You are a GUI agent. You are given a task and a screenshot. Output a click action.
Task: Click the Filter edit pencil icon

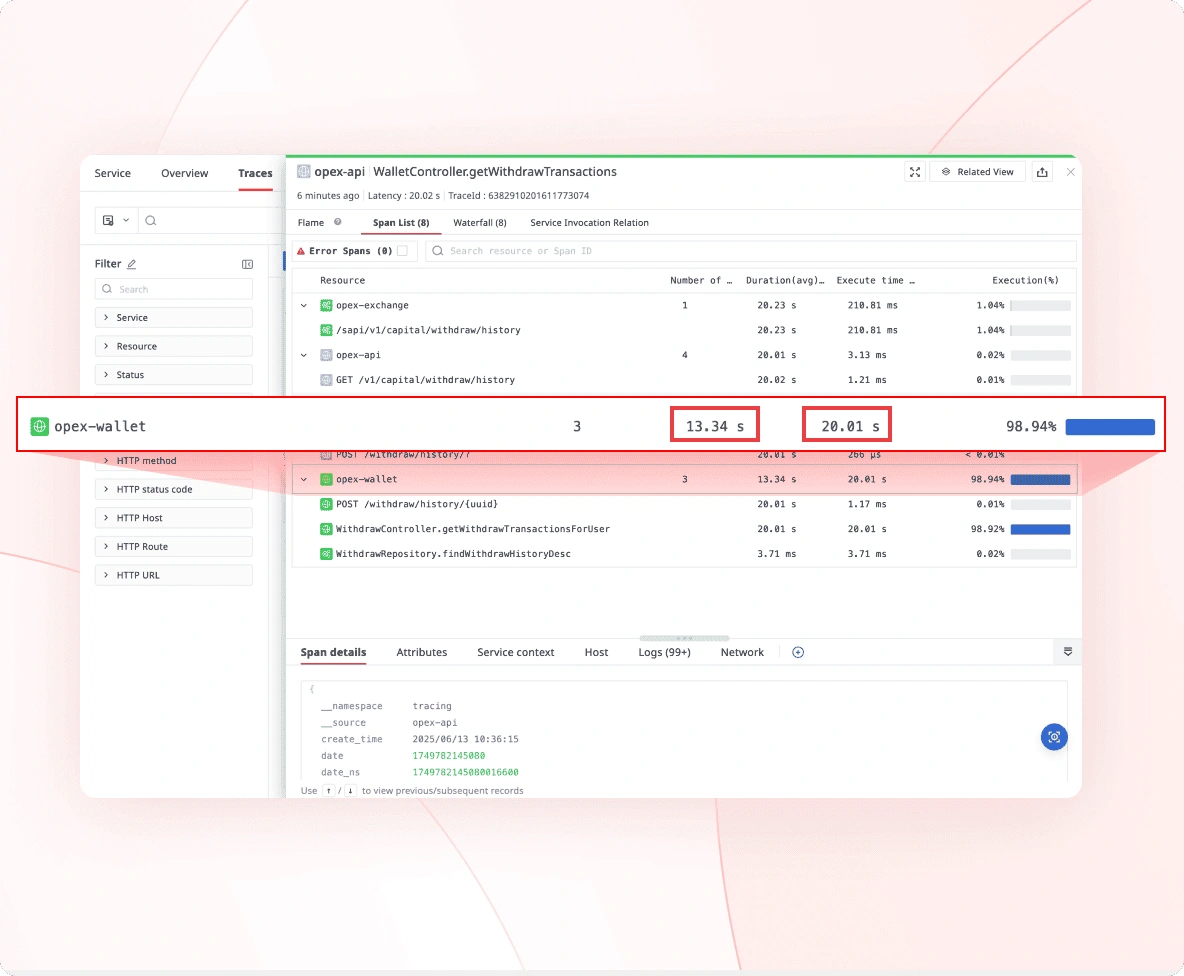(x=132, y=264)
